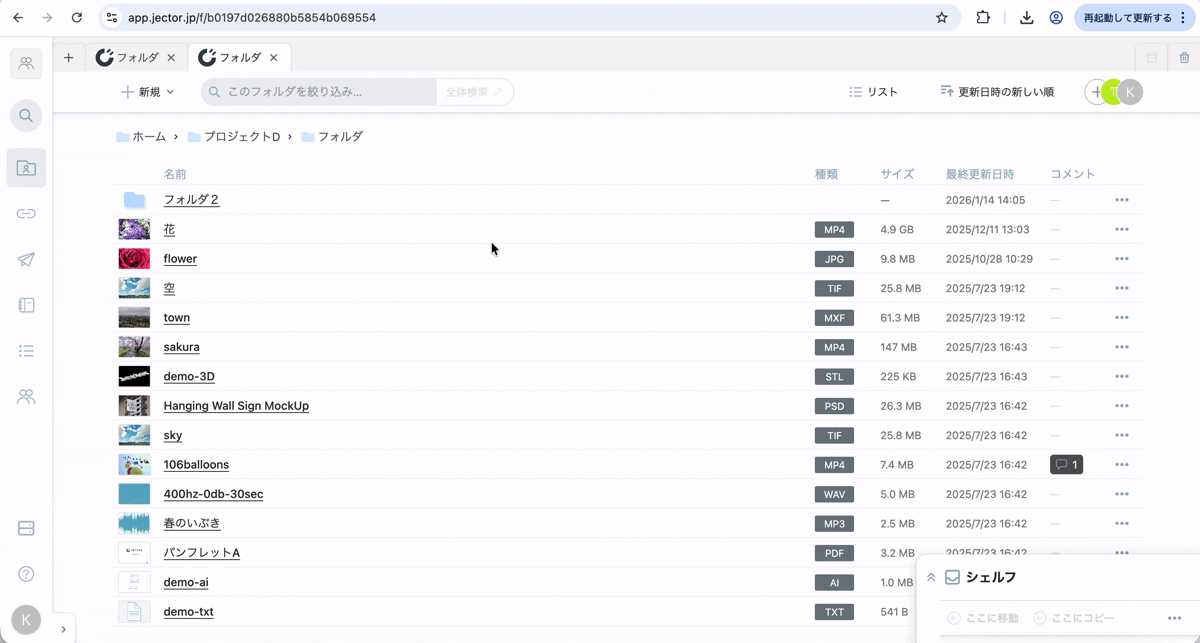This screenshot has width=1200, height=643.
Task: Switch to the first フォルダ tab
Action: [x=137, y=58]
